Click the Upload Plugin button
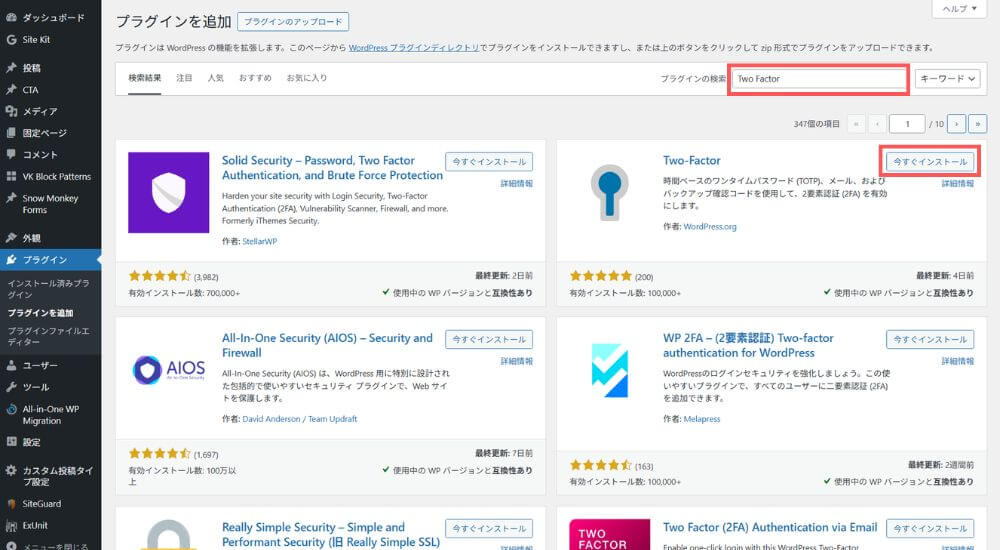This screenshot has width=1000, height=550. click(x=293, y=21)
